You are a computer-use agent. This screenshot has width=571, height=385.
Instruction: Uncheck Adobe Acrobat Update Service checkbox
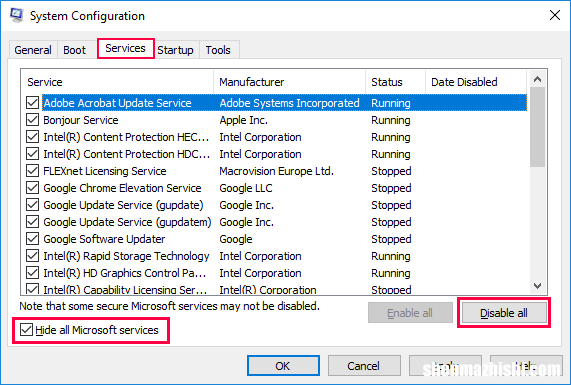32,103
